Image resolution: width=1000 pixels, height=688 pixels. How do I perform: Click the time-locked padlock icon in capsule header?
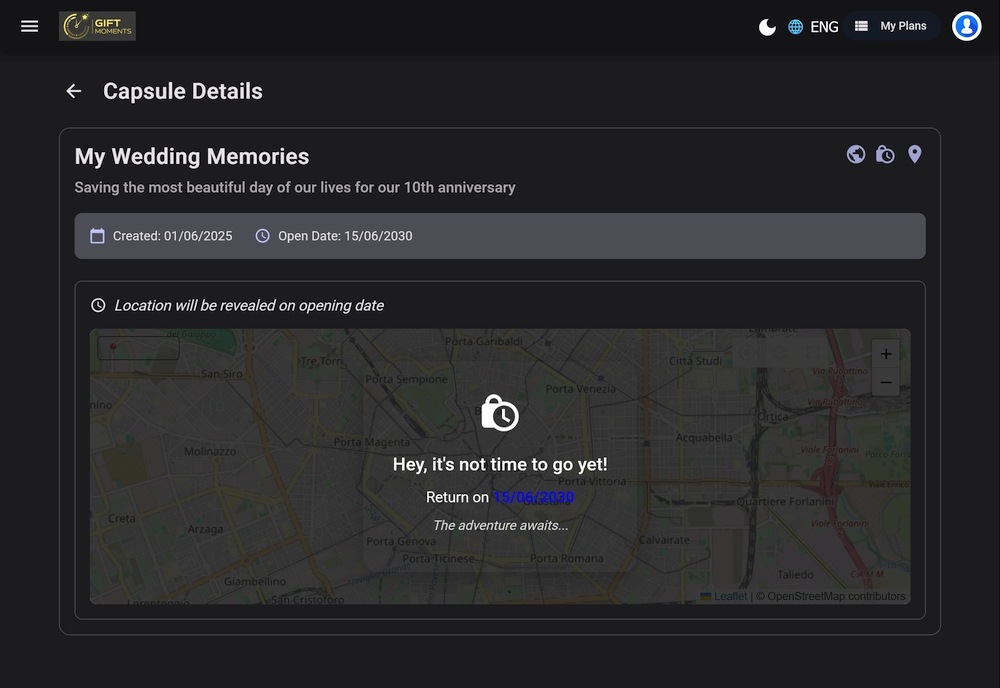click(885, 154)
